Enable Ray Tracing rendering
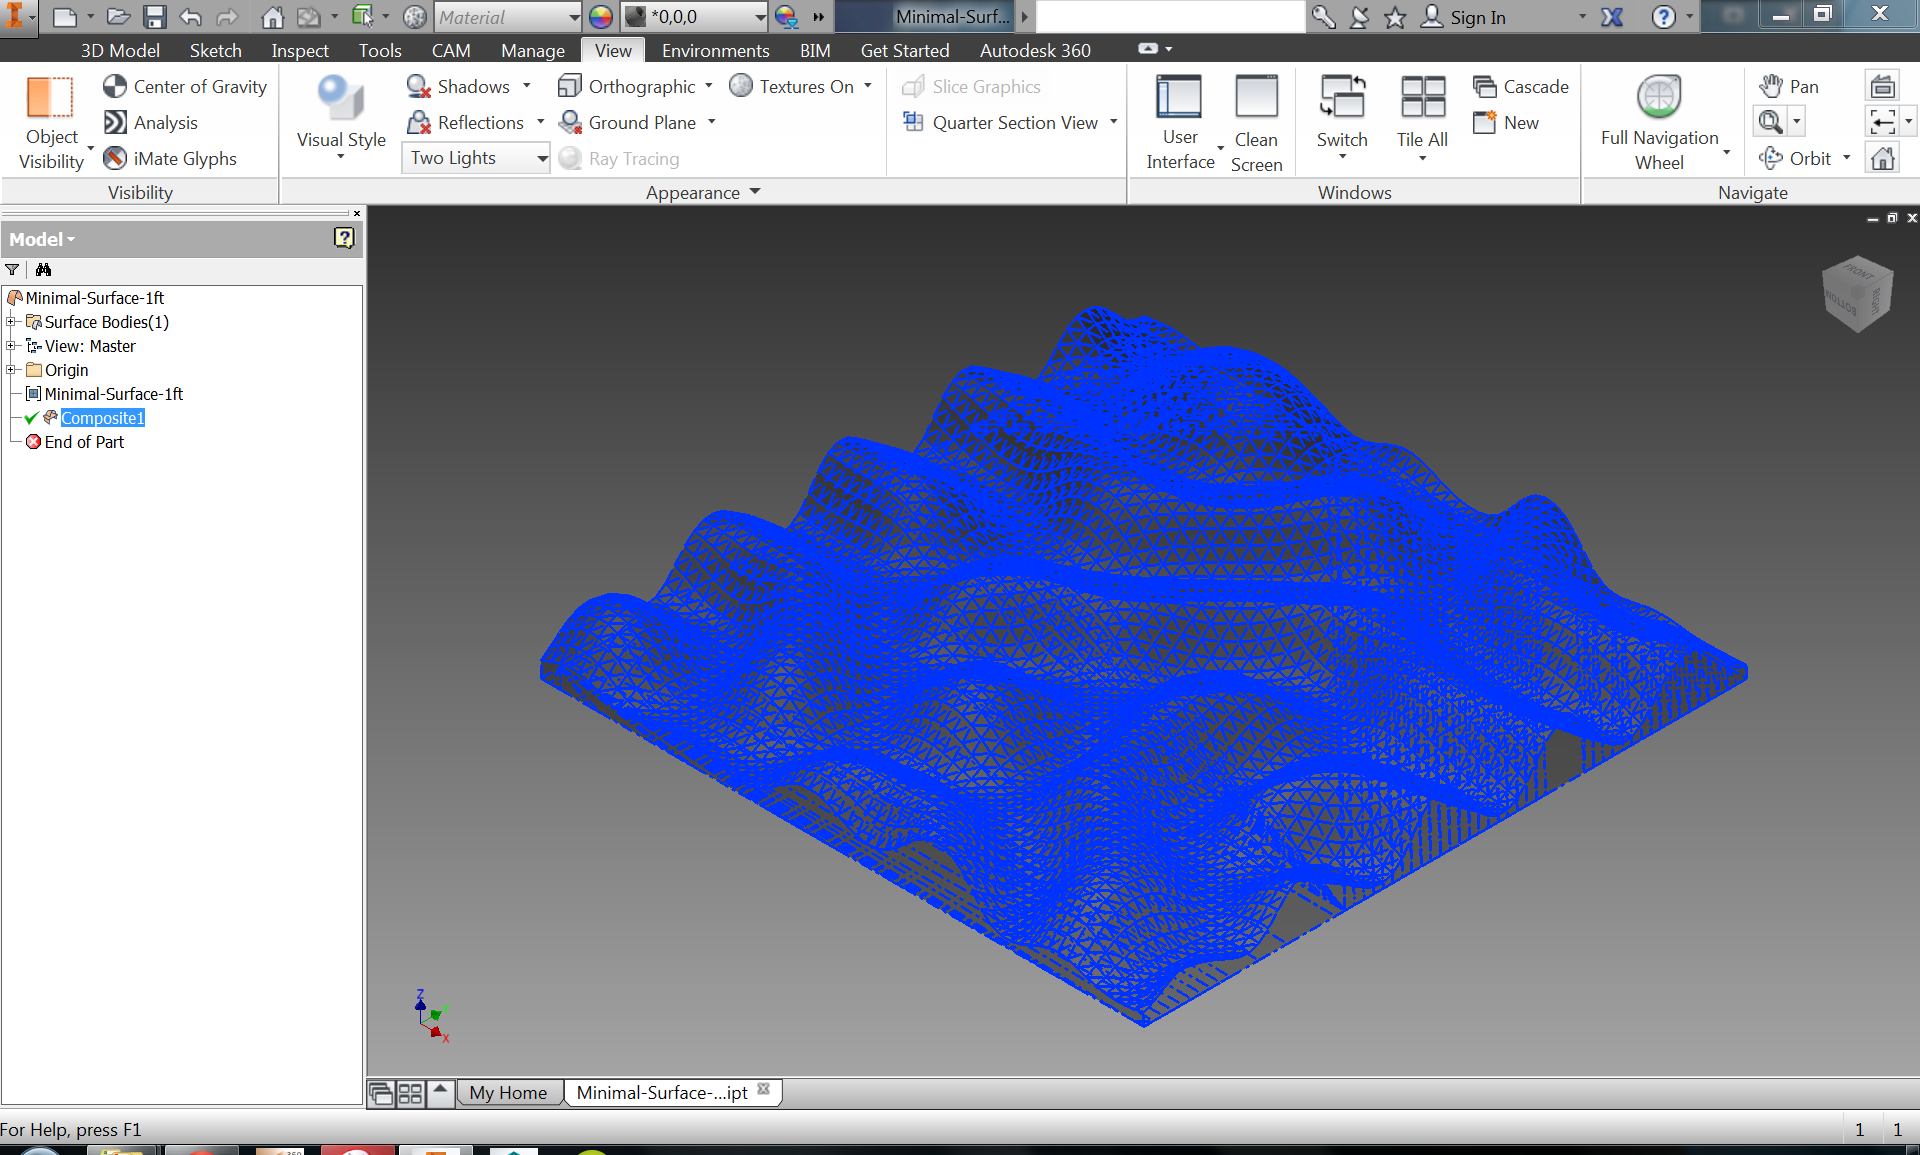Image resolution: width=1920 pixels, height=1155 pixels. pos(623,158)
